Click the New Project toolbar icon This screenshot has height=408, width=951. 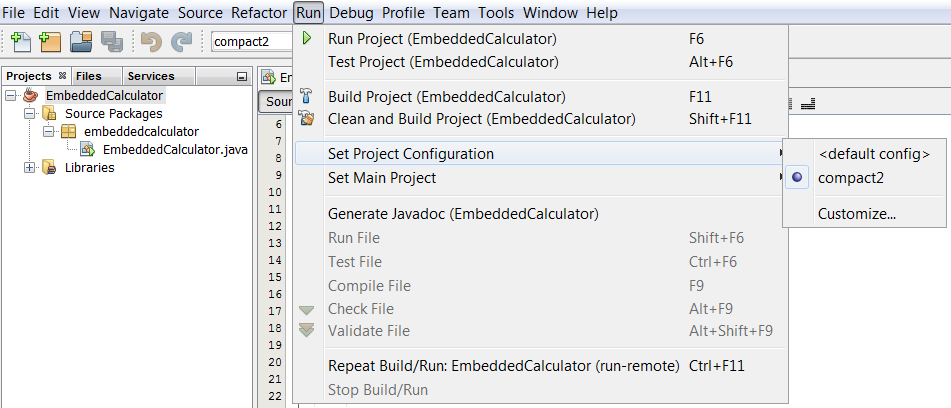click(50, 42)
